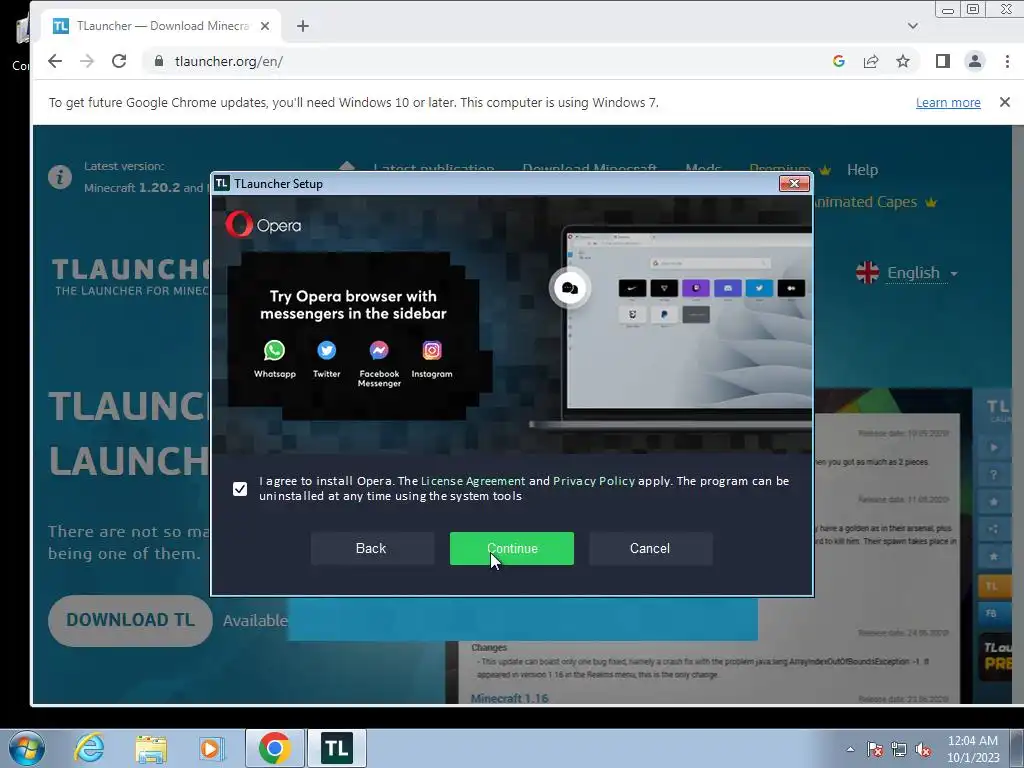
Task: Open the License Agreement link
Action: [x=473, y=481]
